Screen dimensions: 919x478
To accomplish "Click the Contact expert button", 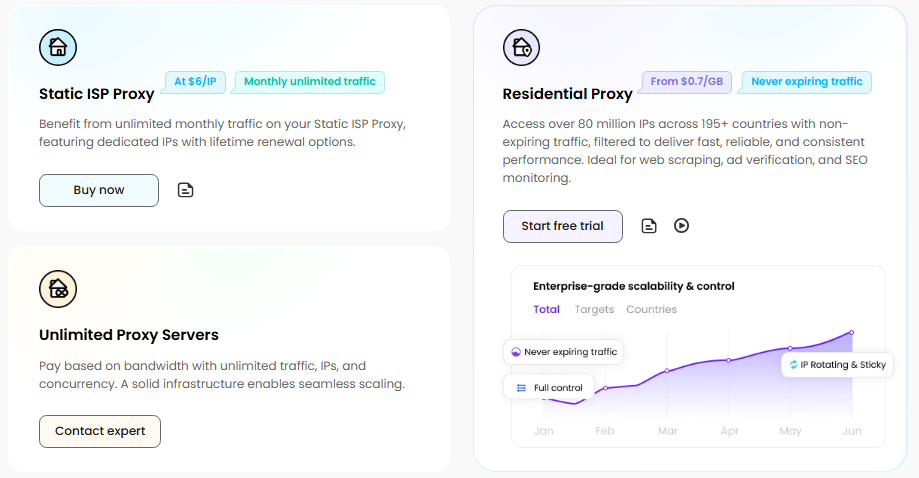I will click(100, 431).
